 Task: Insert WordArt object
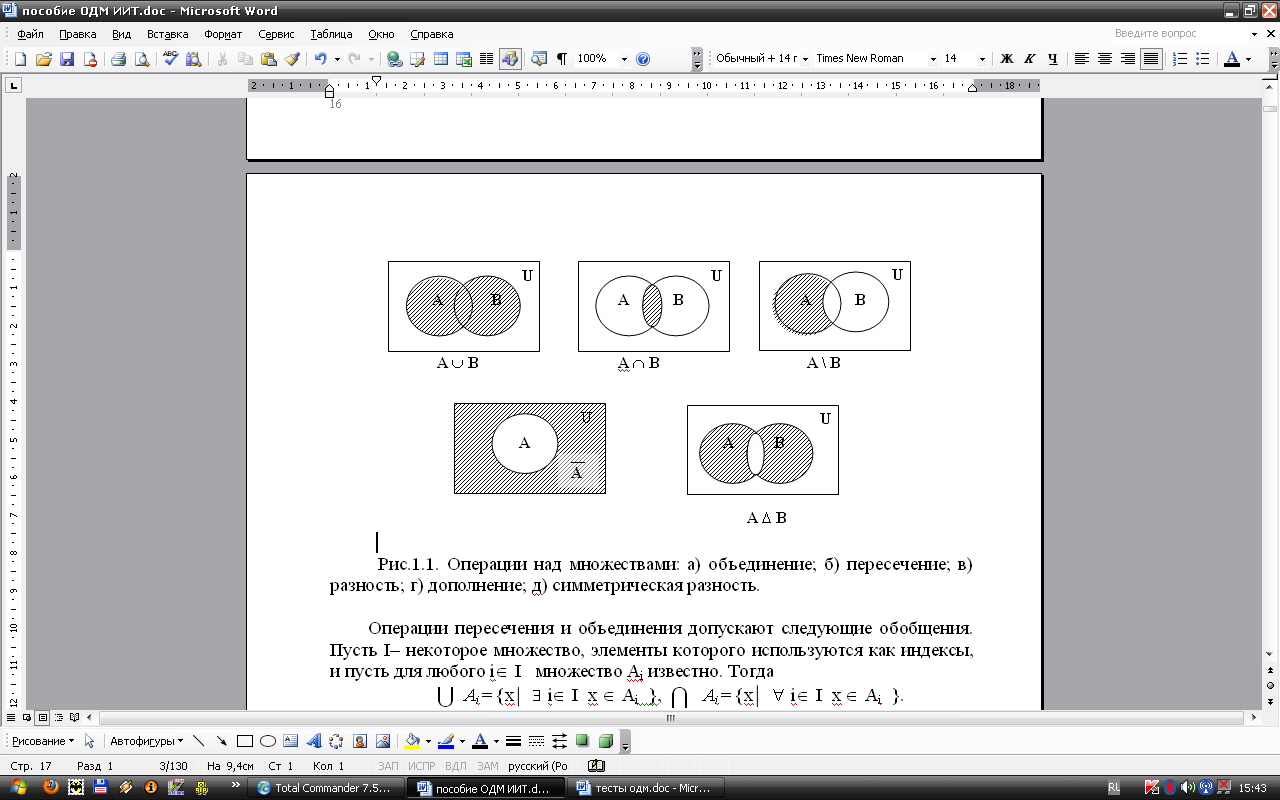[x=313, y=741]
